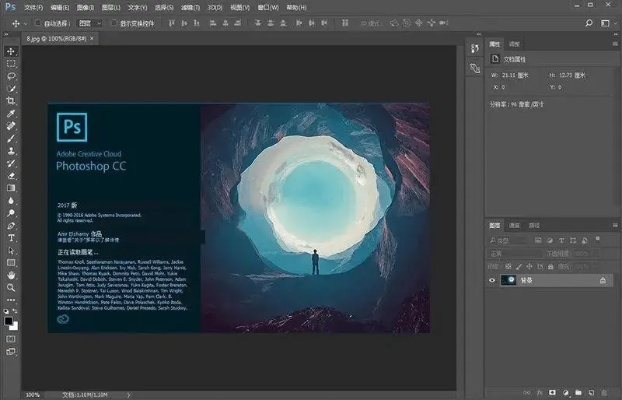
Task: Enable the 自动选择 checkbox
Action: [x=37, y=22]
